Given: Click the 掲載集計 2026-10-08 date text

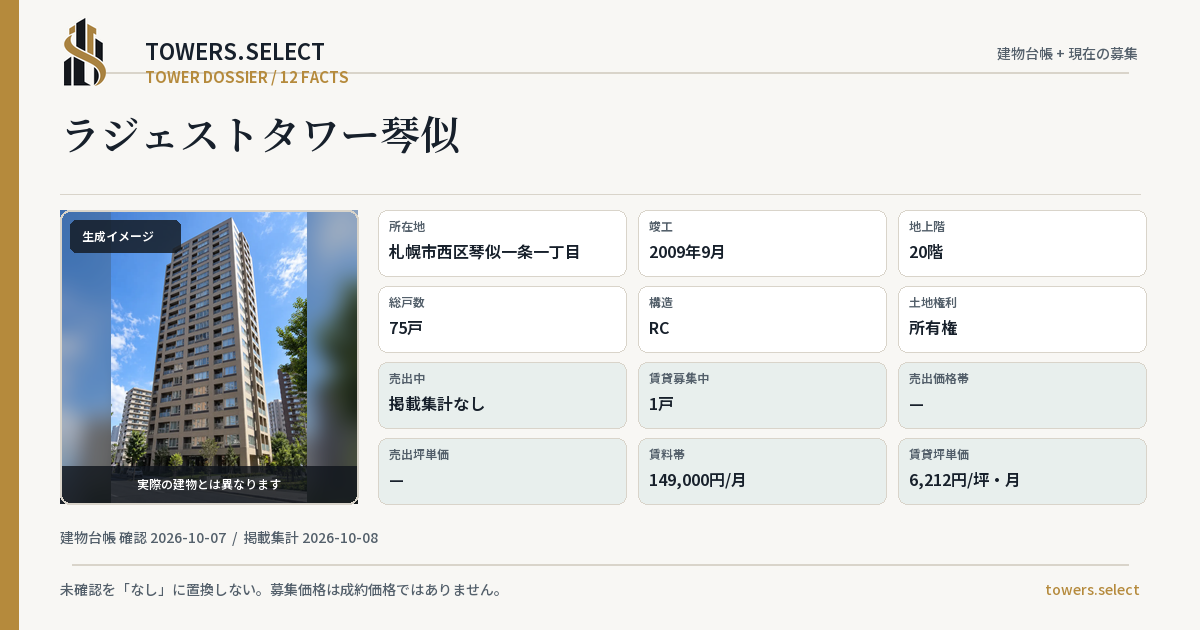Looking at the screenshot, I should (x=311, y=538).
